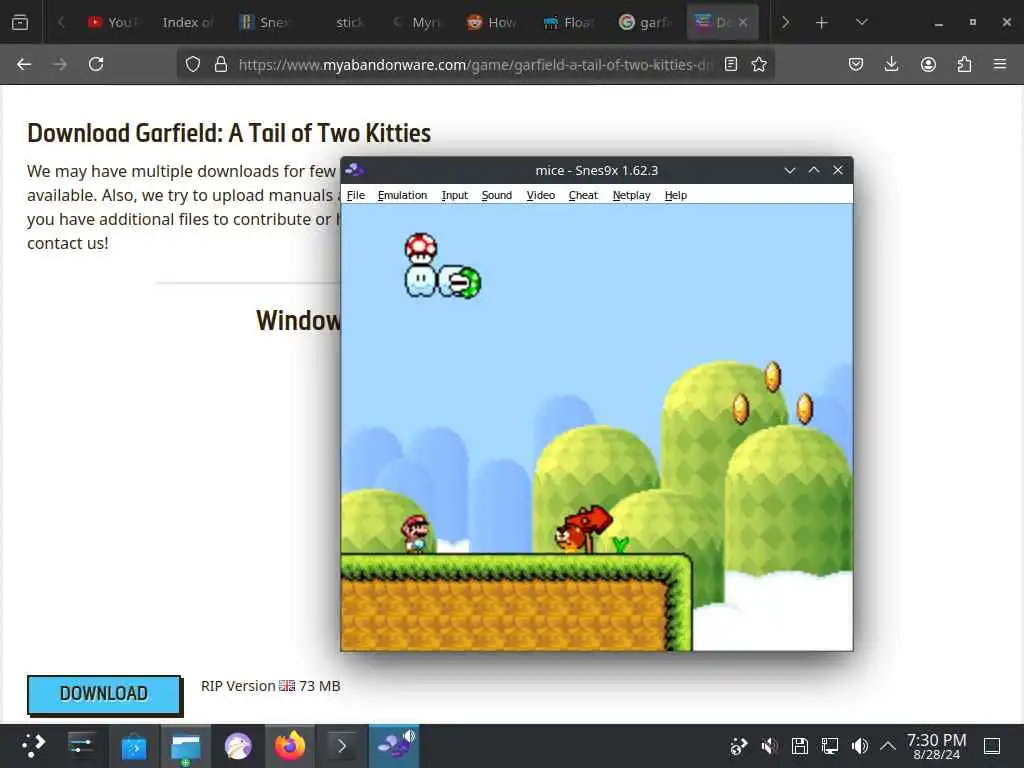Focus the myabandonware URL address field
Image resolution: width=1024 pixels, height=768 pixels.
coord(475,65)
